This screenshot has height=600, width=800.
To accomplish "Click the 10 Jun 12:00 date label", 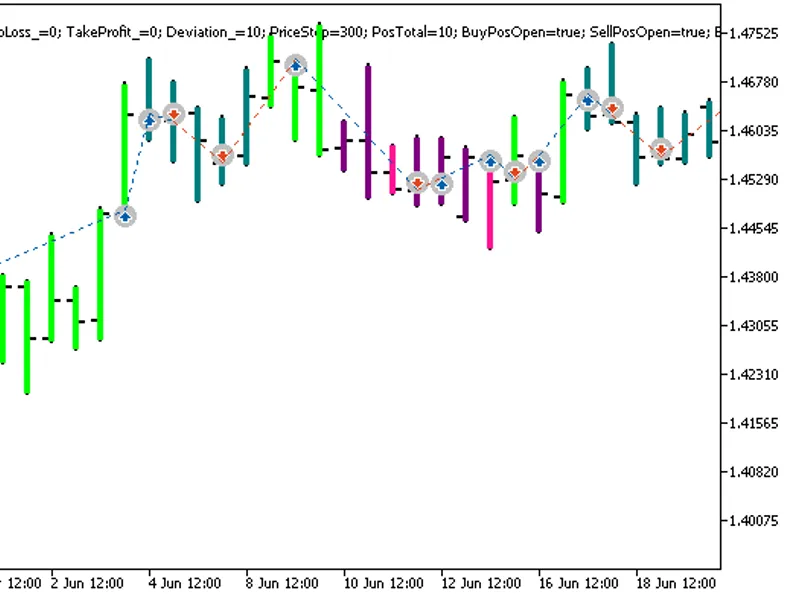I will tap(384, 583).
